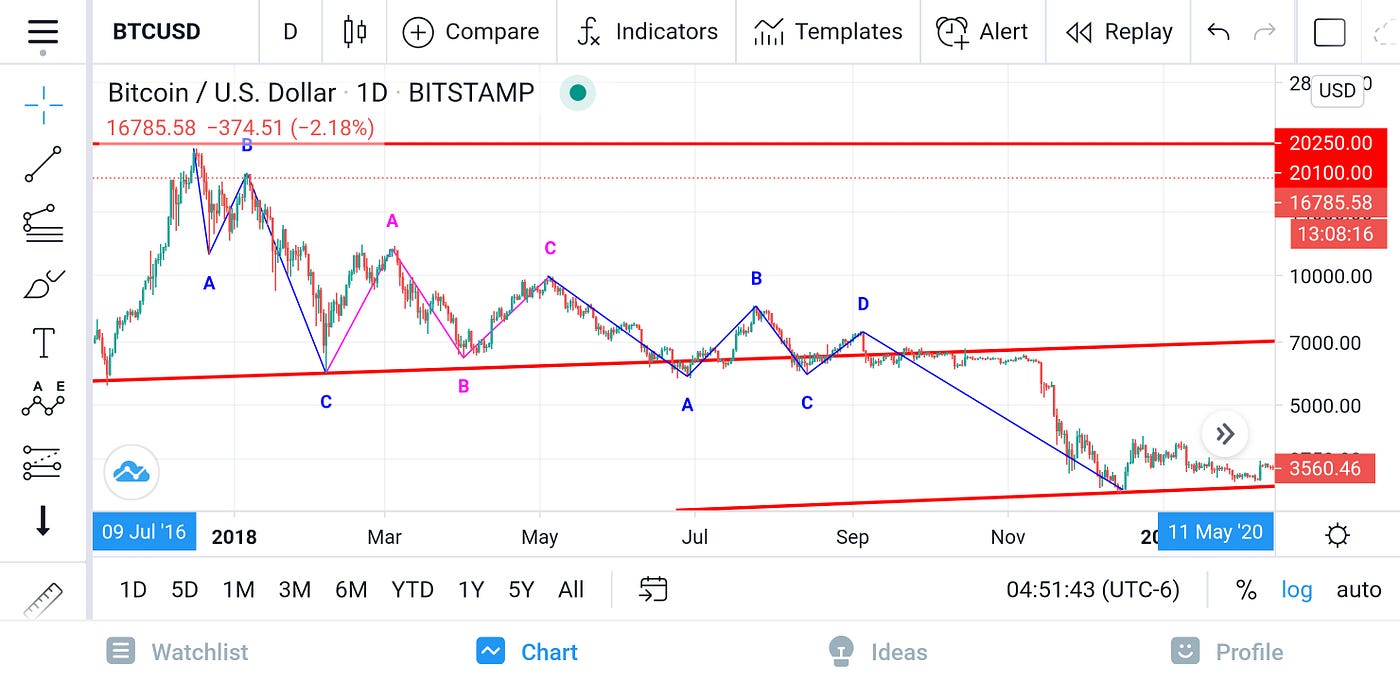This screenshot has width=1400, height=681.
Task: Select the Patterns drawing tool
Action: coord(42,399)
